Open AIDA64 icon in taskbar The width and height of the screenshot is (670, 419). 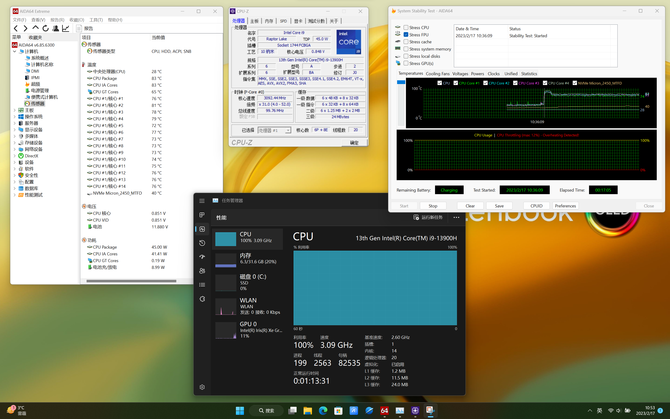384,410
